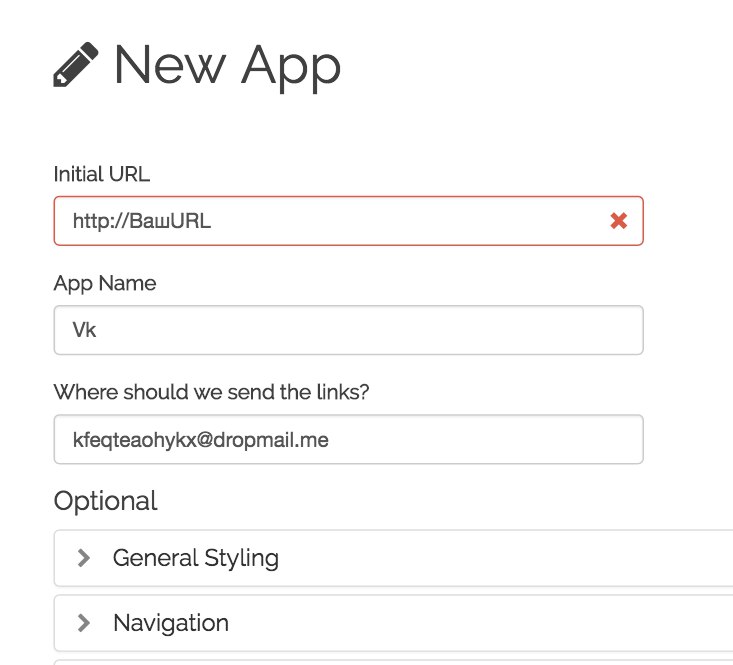Image resolution: width=733 pixels, height=665 pixels.
Task: Click the "New App" page heading
Action: tap(227, 66)
